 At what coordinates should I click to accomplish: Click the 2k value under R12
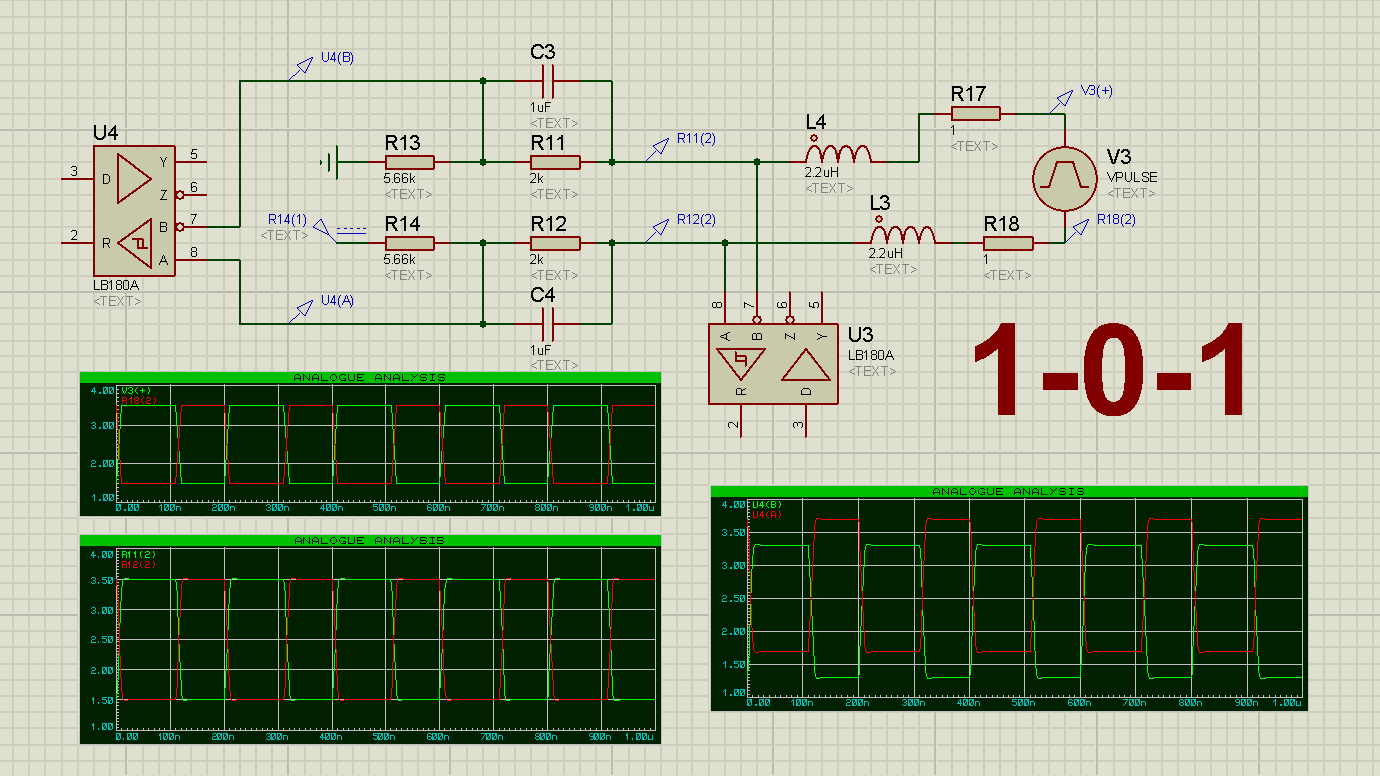[536, 259]
